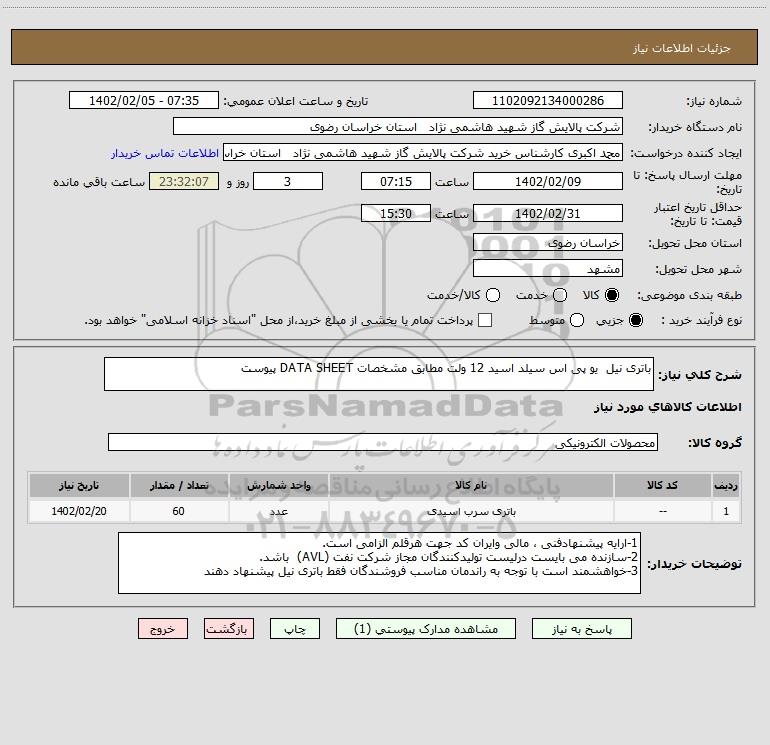
Task: Select 'جزیی' purchase process radio
Action: 639,320
